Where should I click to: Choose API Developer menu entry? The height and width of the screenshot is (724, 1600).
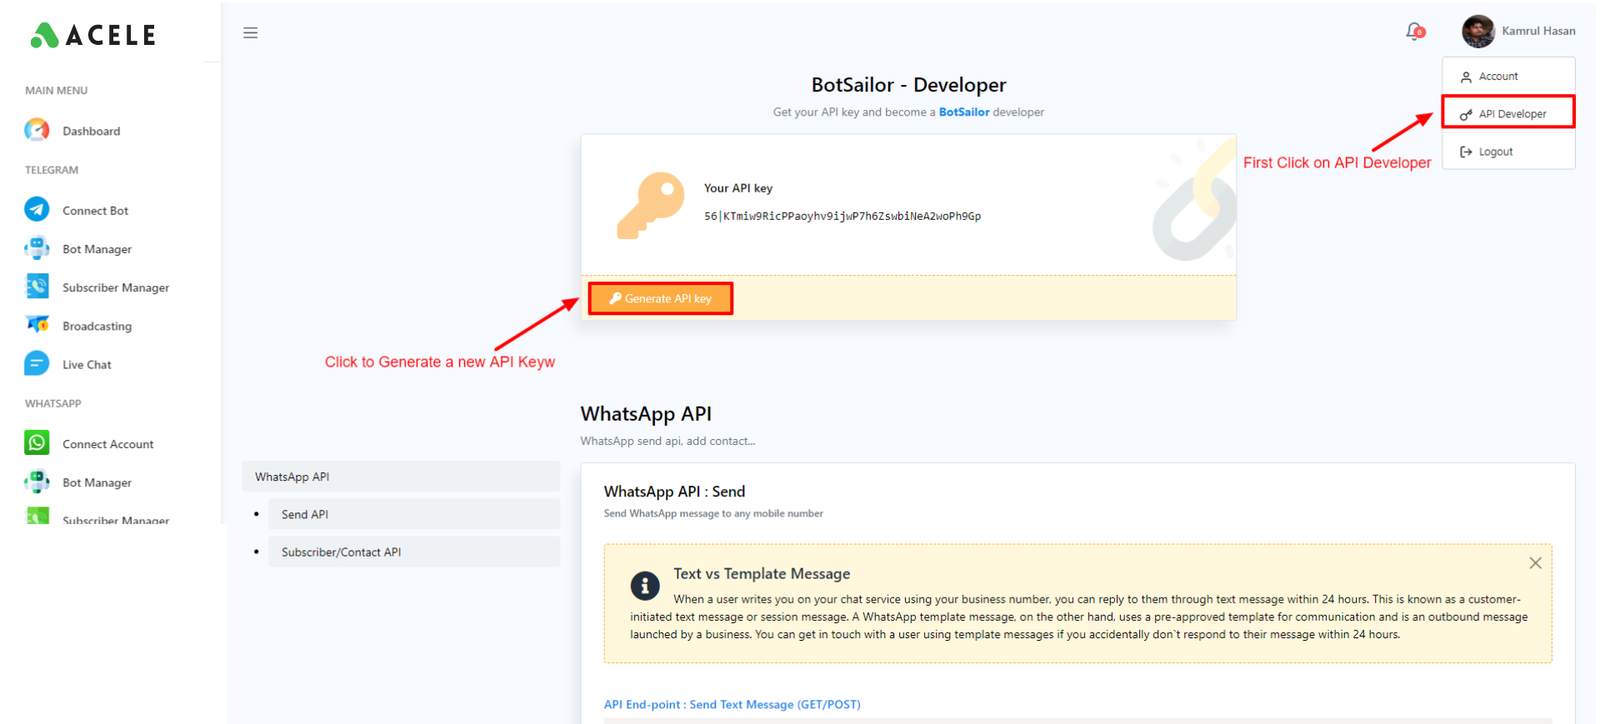pyautogui.click(x=1508, y=113)
